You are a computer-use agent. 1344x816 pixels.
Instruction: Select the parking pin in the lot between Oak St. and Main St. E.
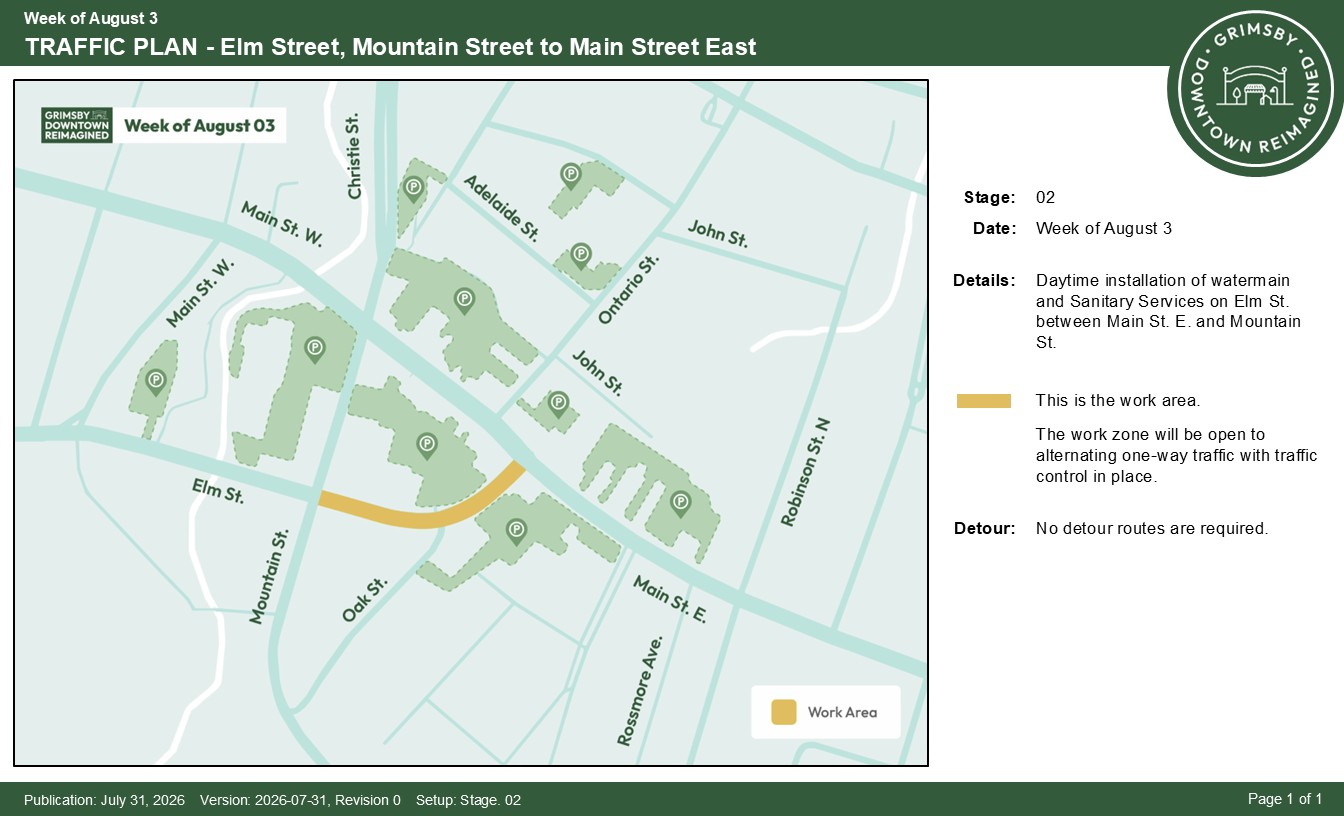click(x=516, y=531)
